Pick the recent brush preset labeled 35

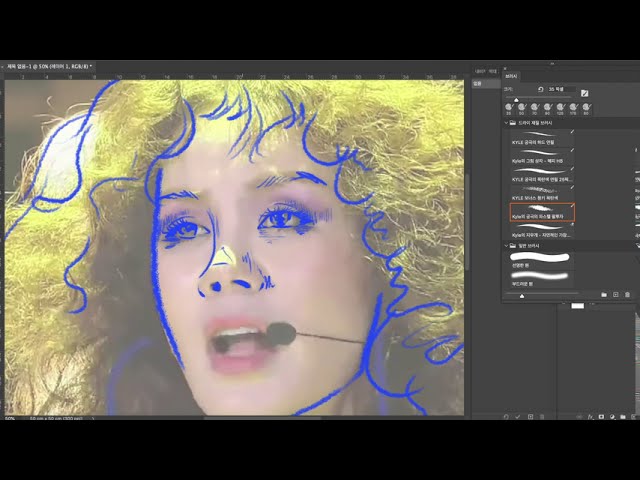(509, 109)
